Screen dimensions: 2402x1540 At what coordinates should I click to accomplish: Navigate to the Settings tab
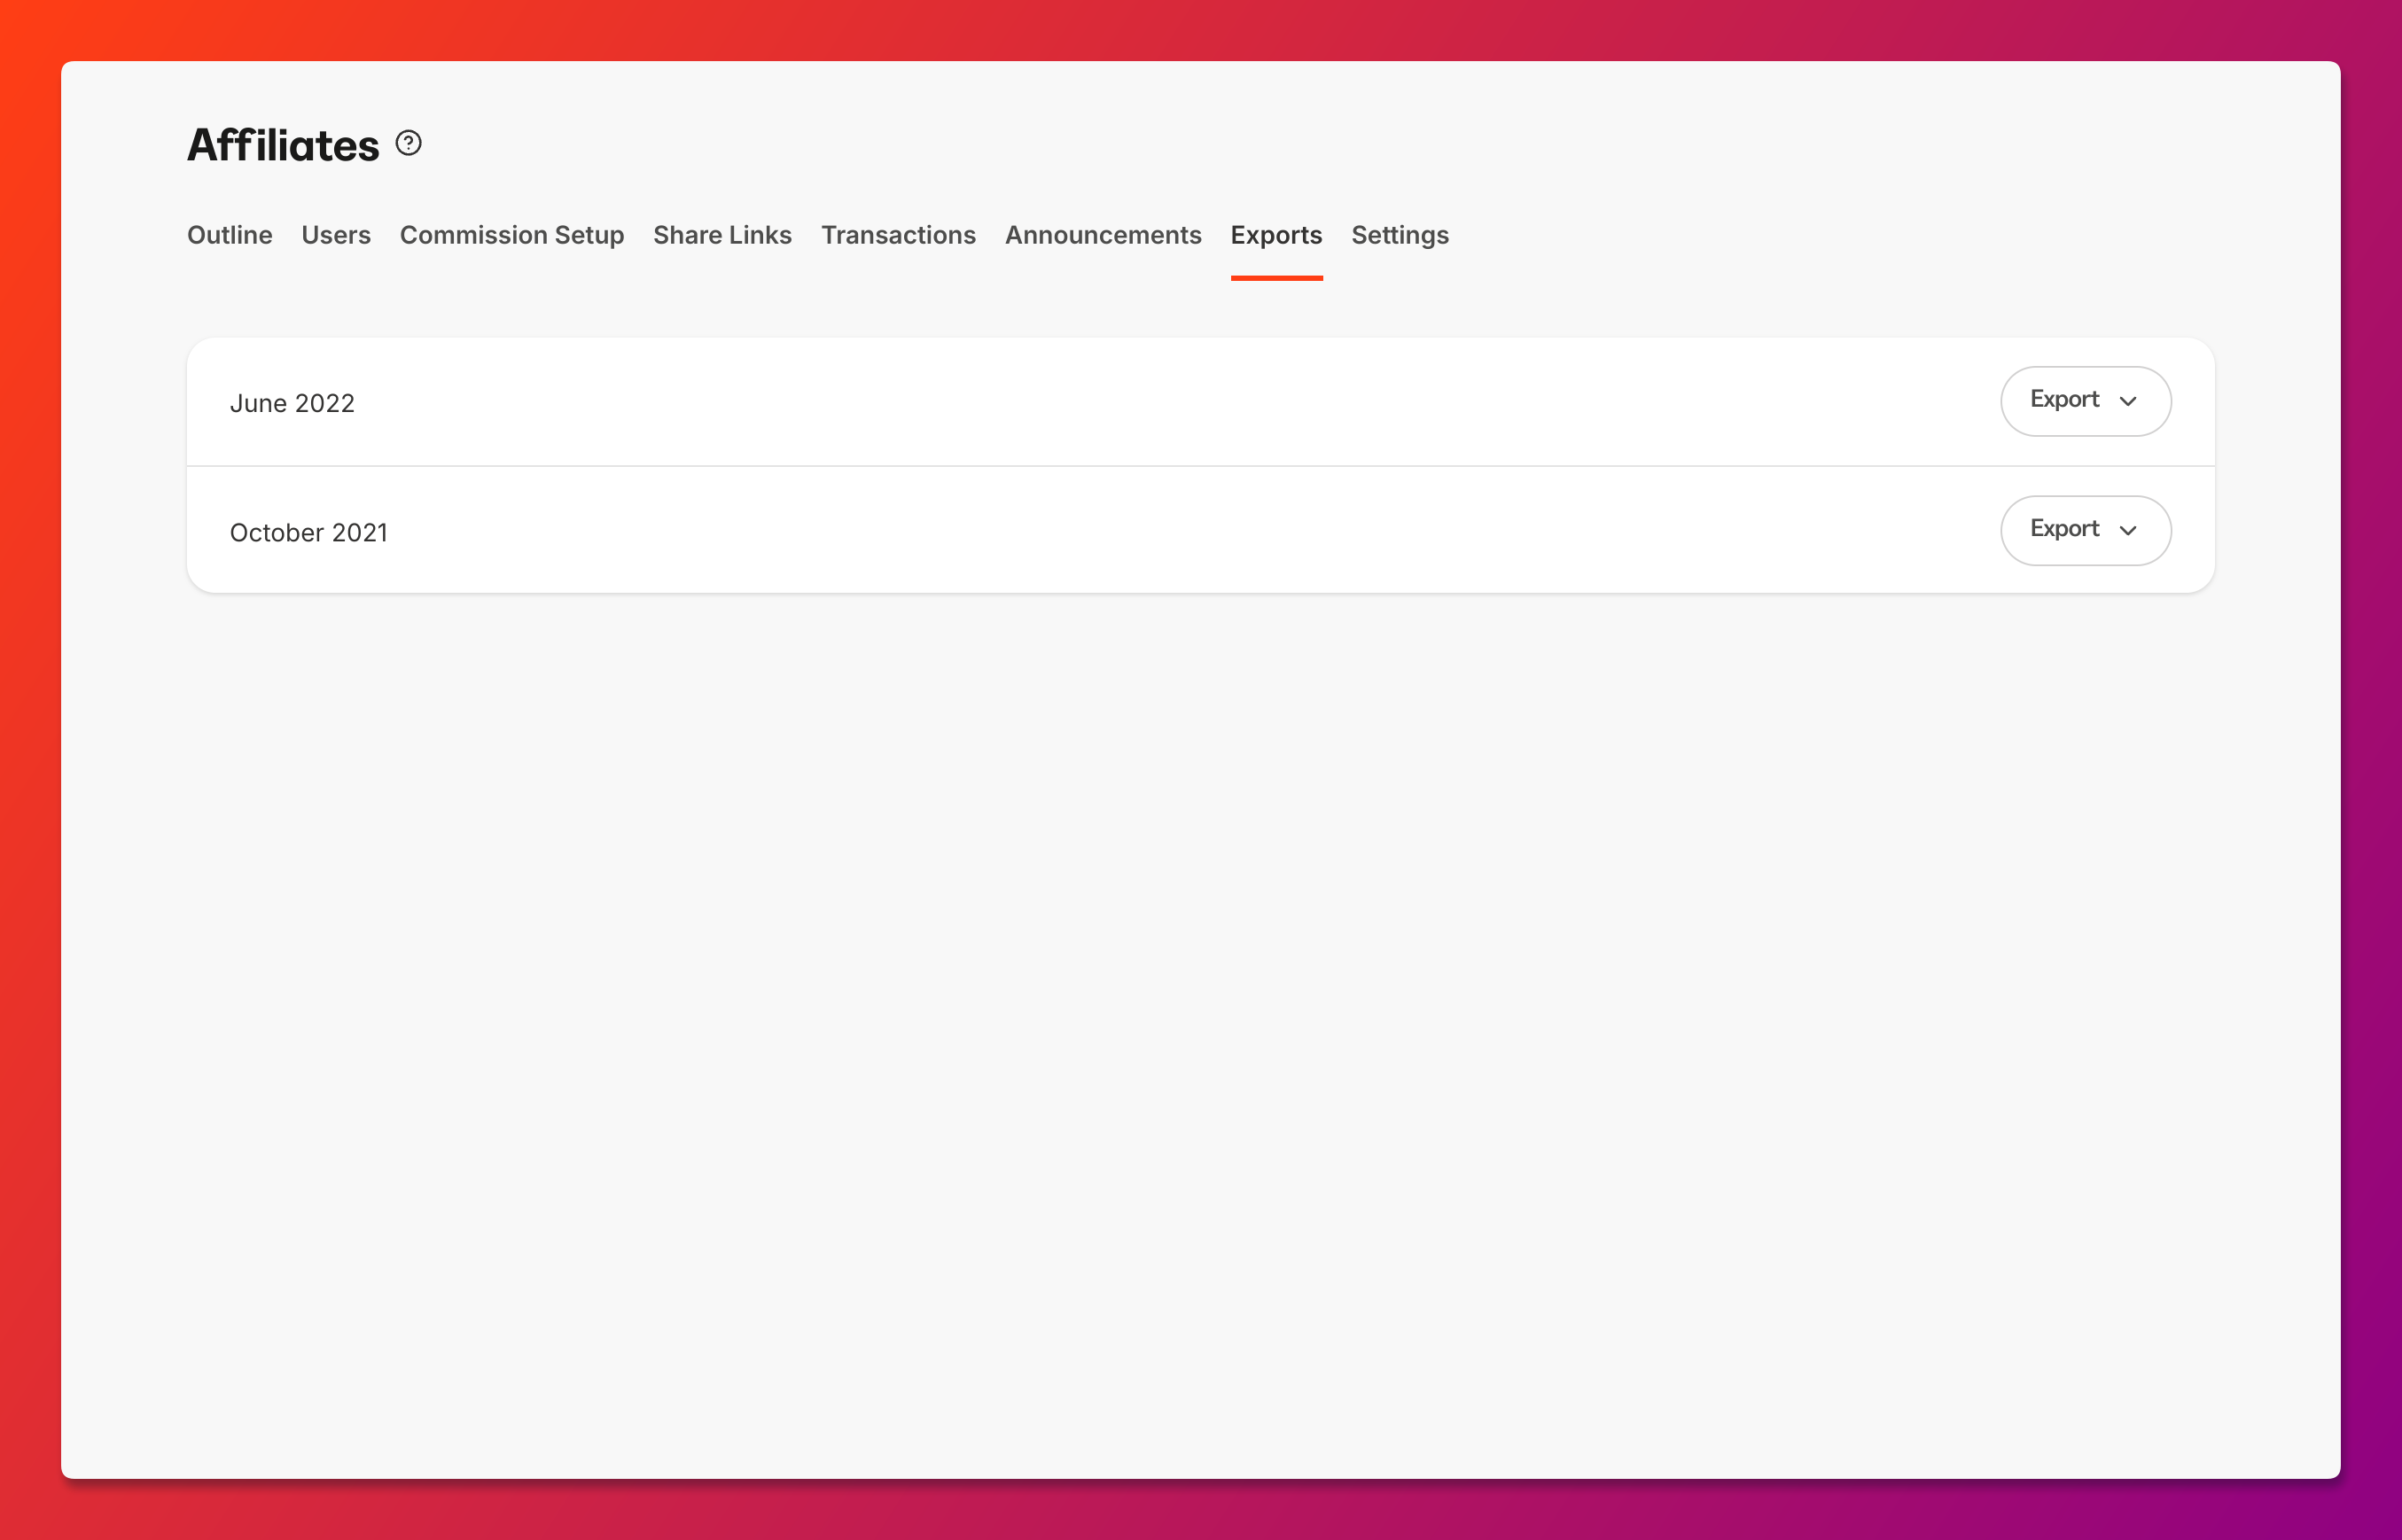1400,235
